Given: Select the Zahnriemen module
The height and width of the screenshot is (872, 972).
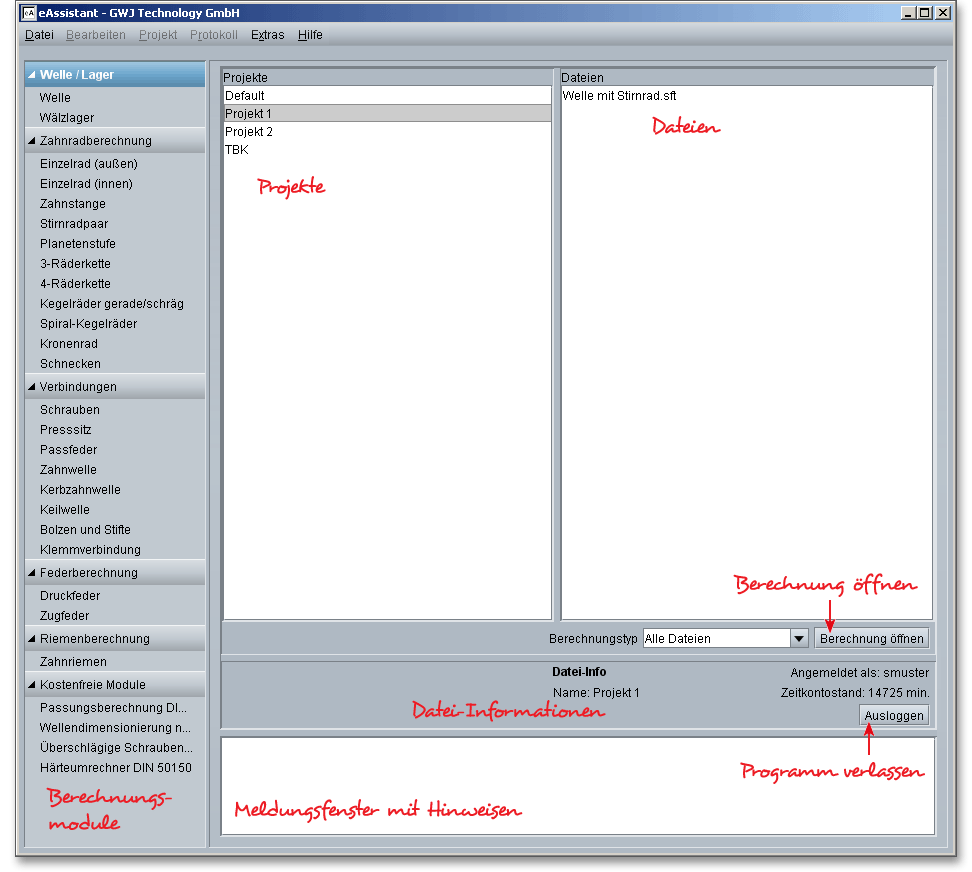Looking at the screenshot, I should 73,662.
